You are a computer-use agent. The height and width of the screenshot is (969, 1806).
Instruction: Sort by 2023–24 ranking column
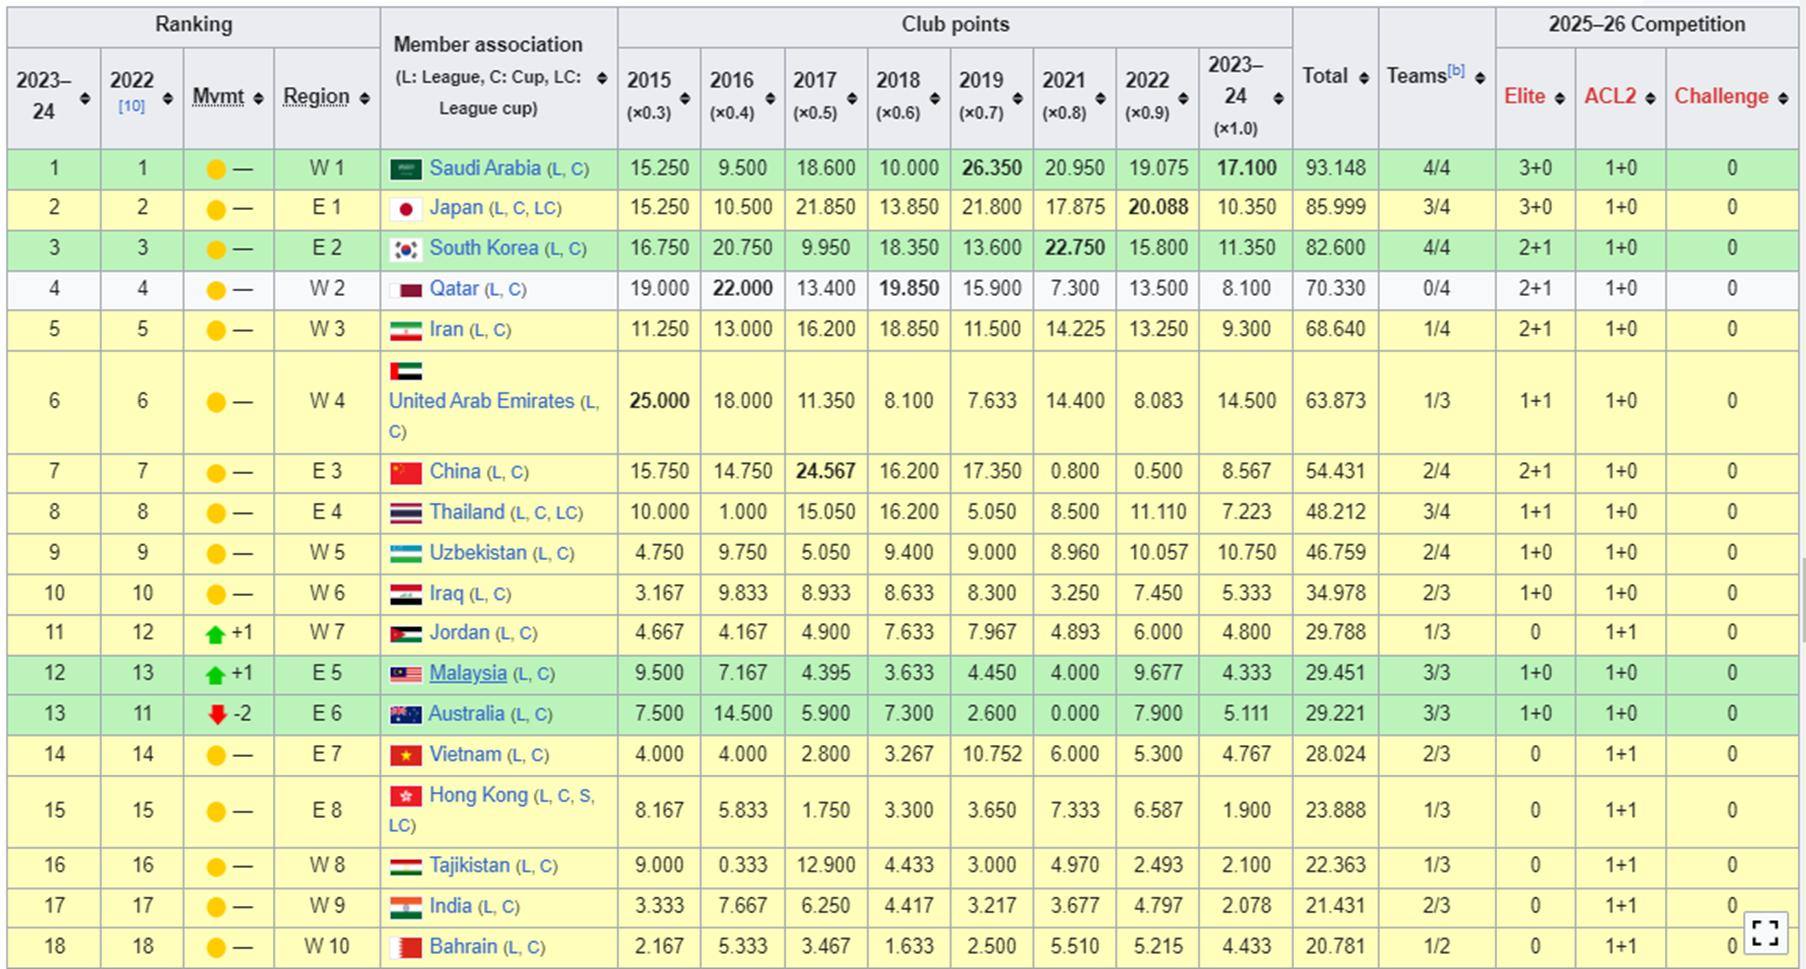[x=85, y=98]
